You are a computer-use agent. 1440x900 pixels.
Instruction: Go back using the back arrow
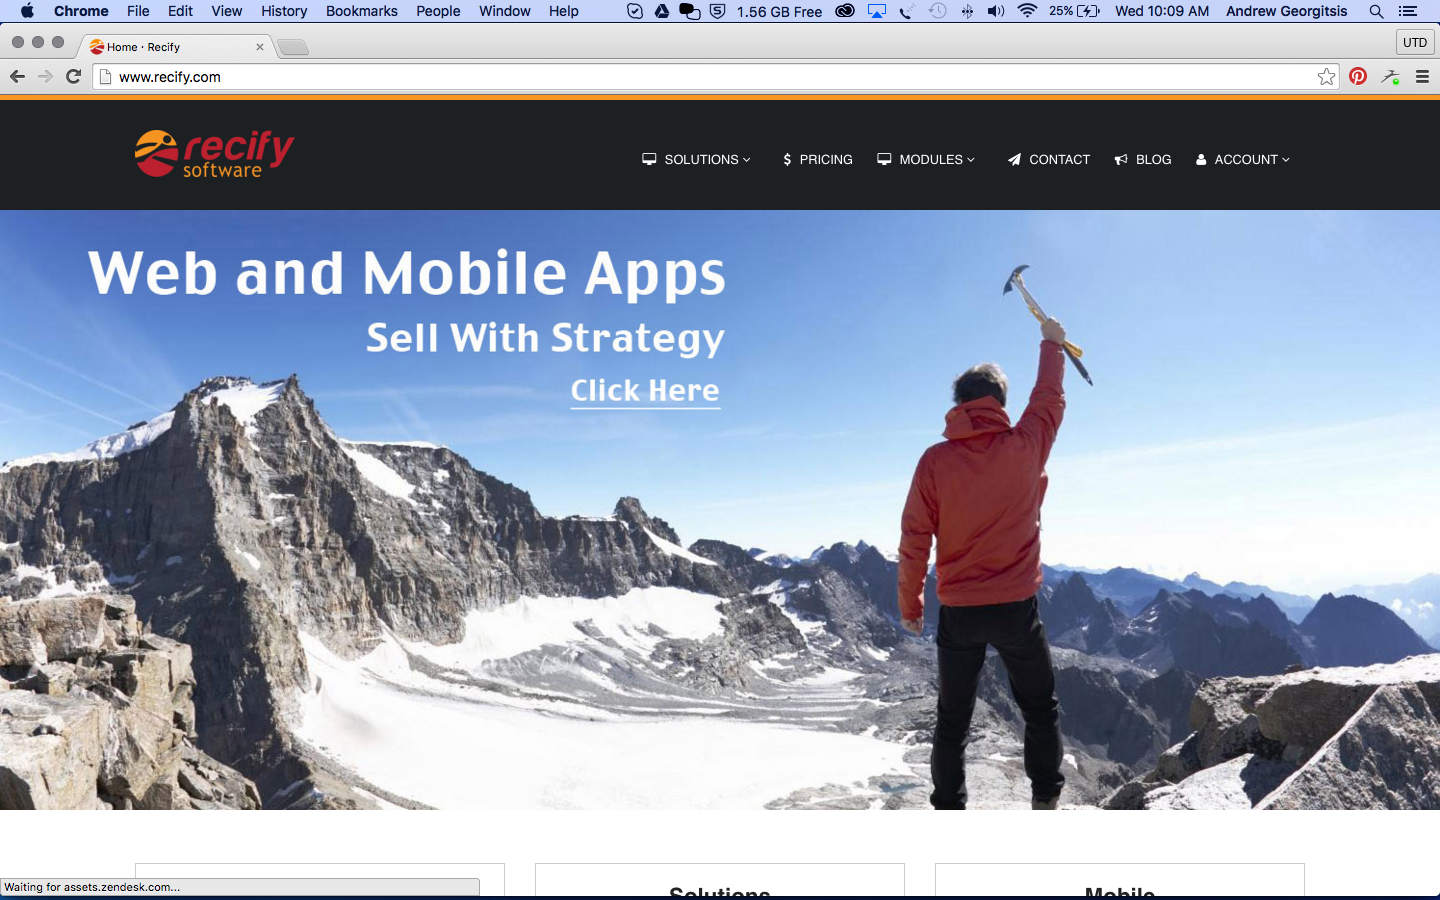17,77
